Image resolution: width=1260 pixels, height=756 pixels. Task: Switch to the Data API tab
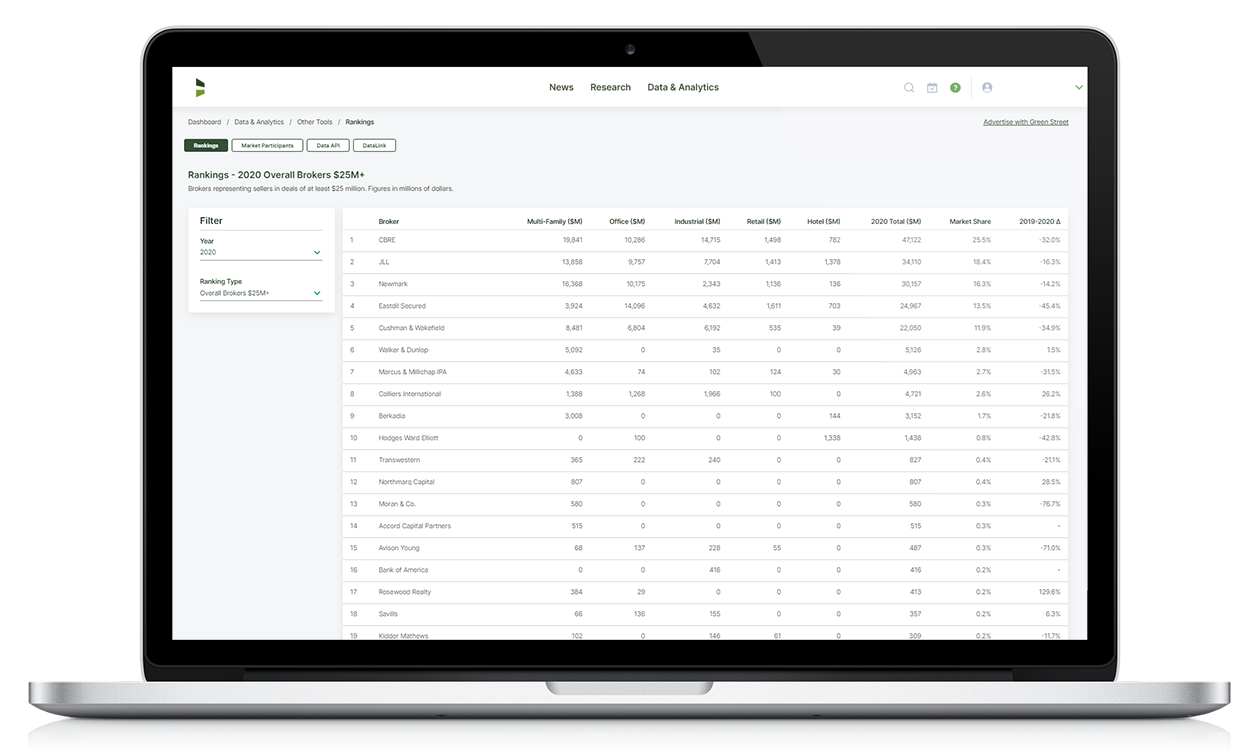(328, 146)
